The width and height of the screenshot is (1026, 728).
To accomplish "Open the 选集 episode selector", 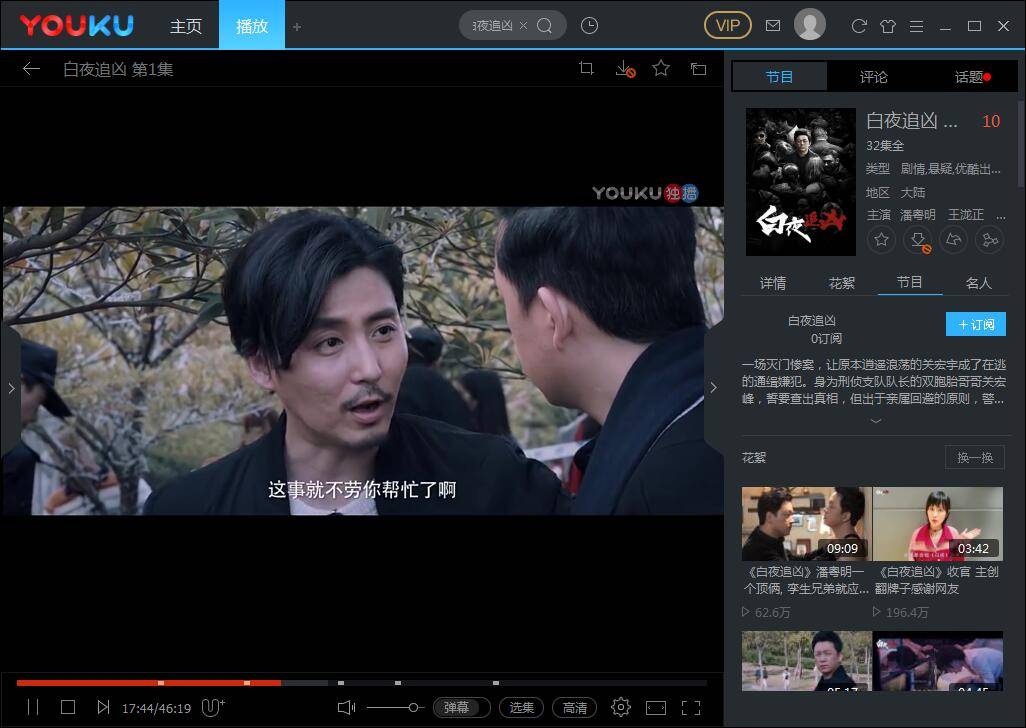I will click(522, 708).
